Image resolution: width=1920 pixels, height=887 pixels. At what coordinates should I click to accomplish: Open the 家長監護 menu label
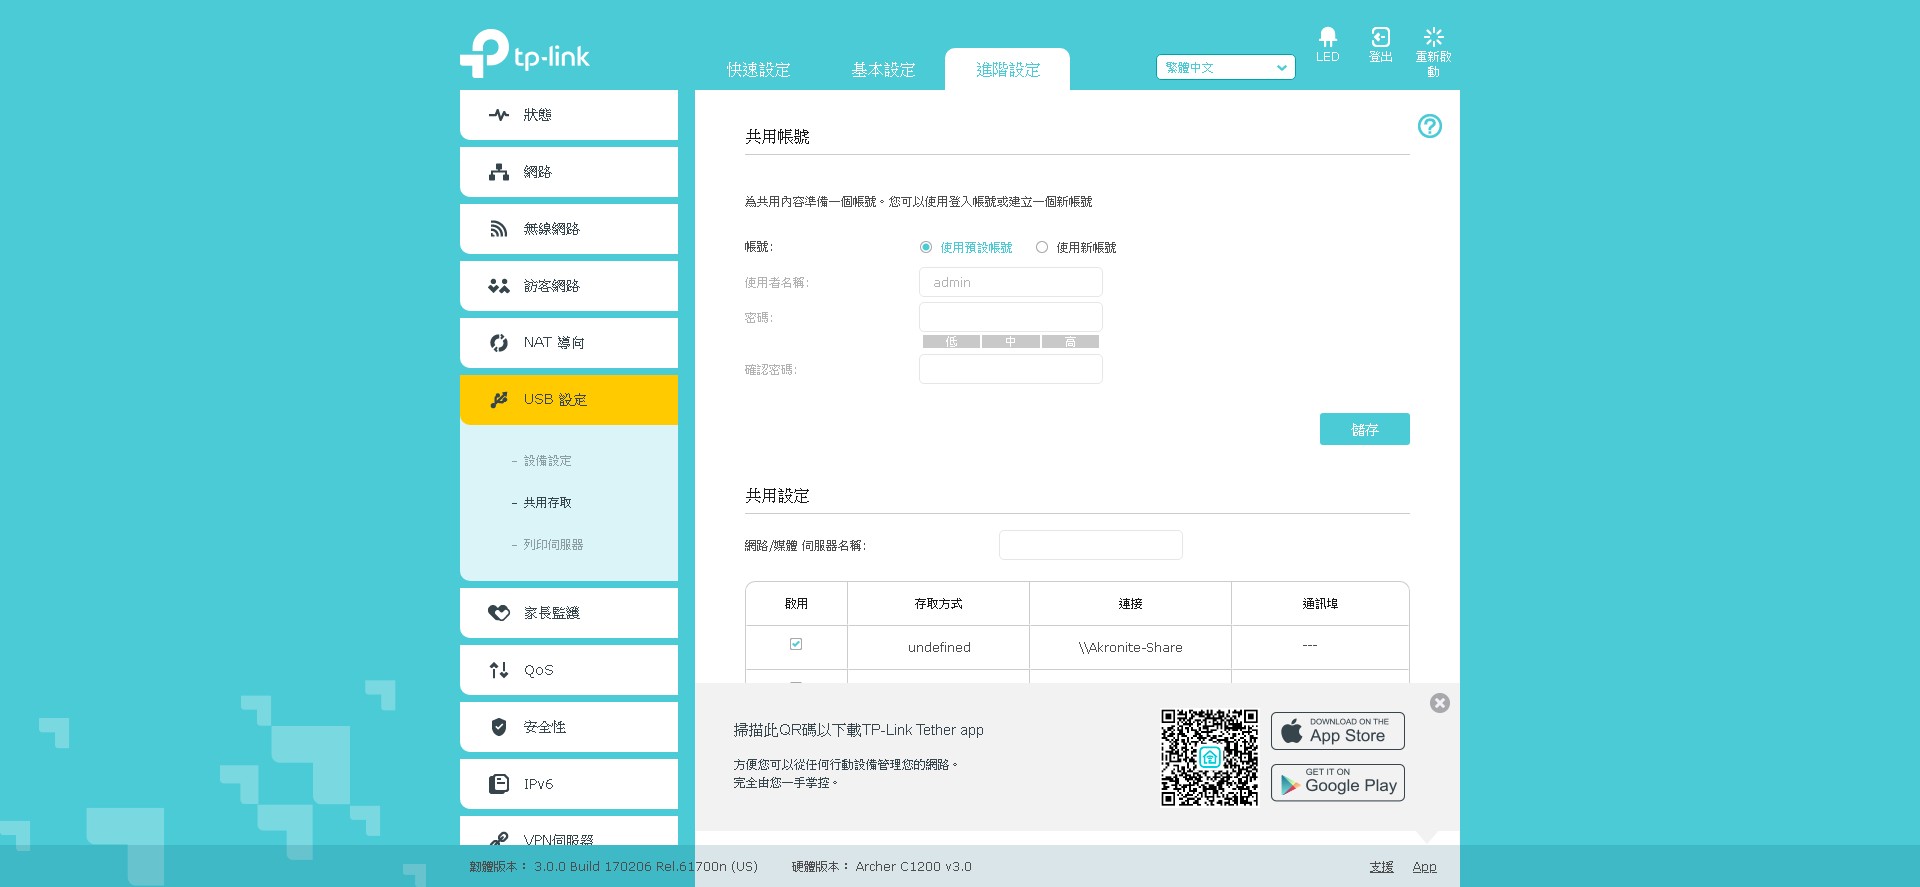click(551, 613)
